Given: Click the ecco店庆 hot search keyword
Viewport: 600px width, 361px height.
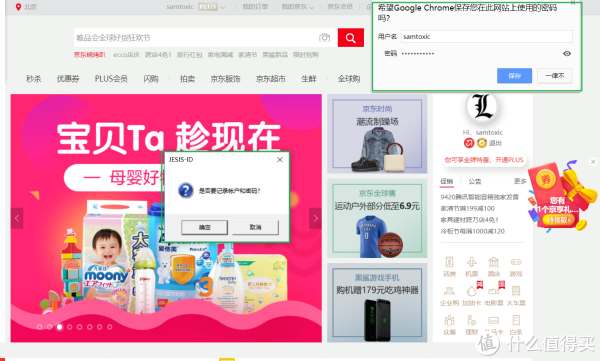Looking at the screenshot, I should click(127, 55).
